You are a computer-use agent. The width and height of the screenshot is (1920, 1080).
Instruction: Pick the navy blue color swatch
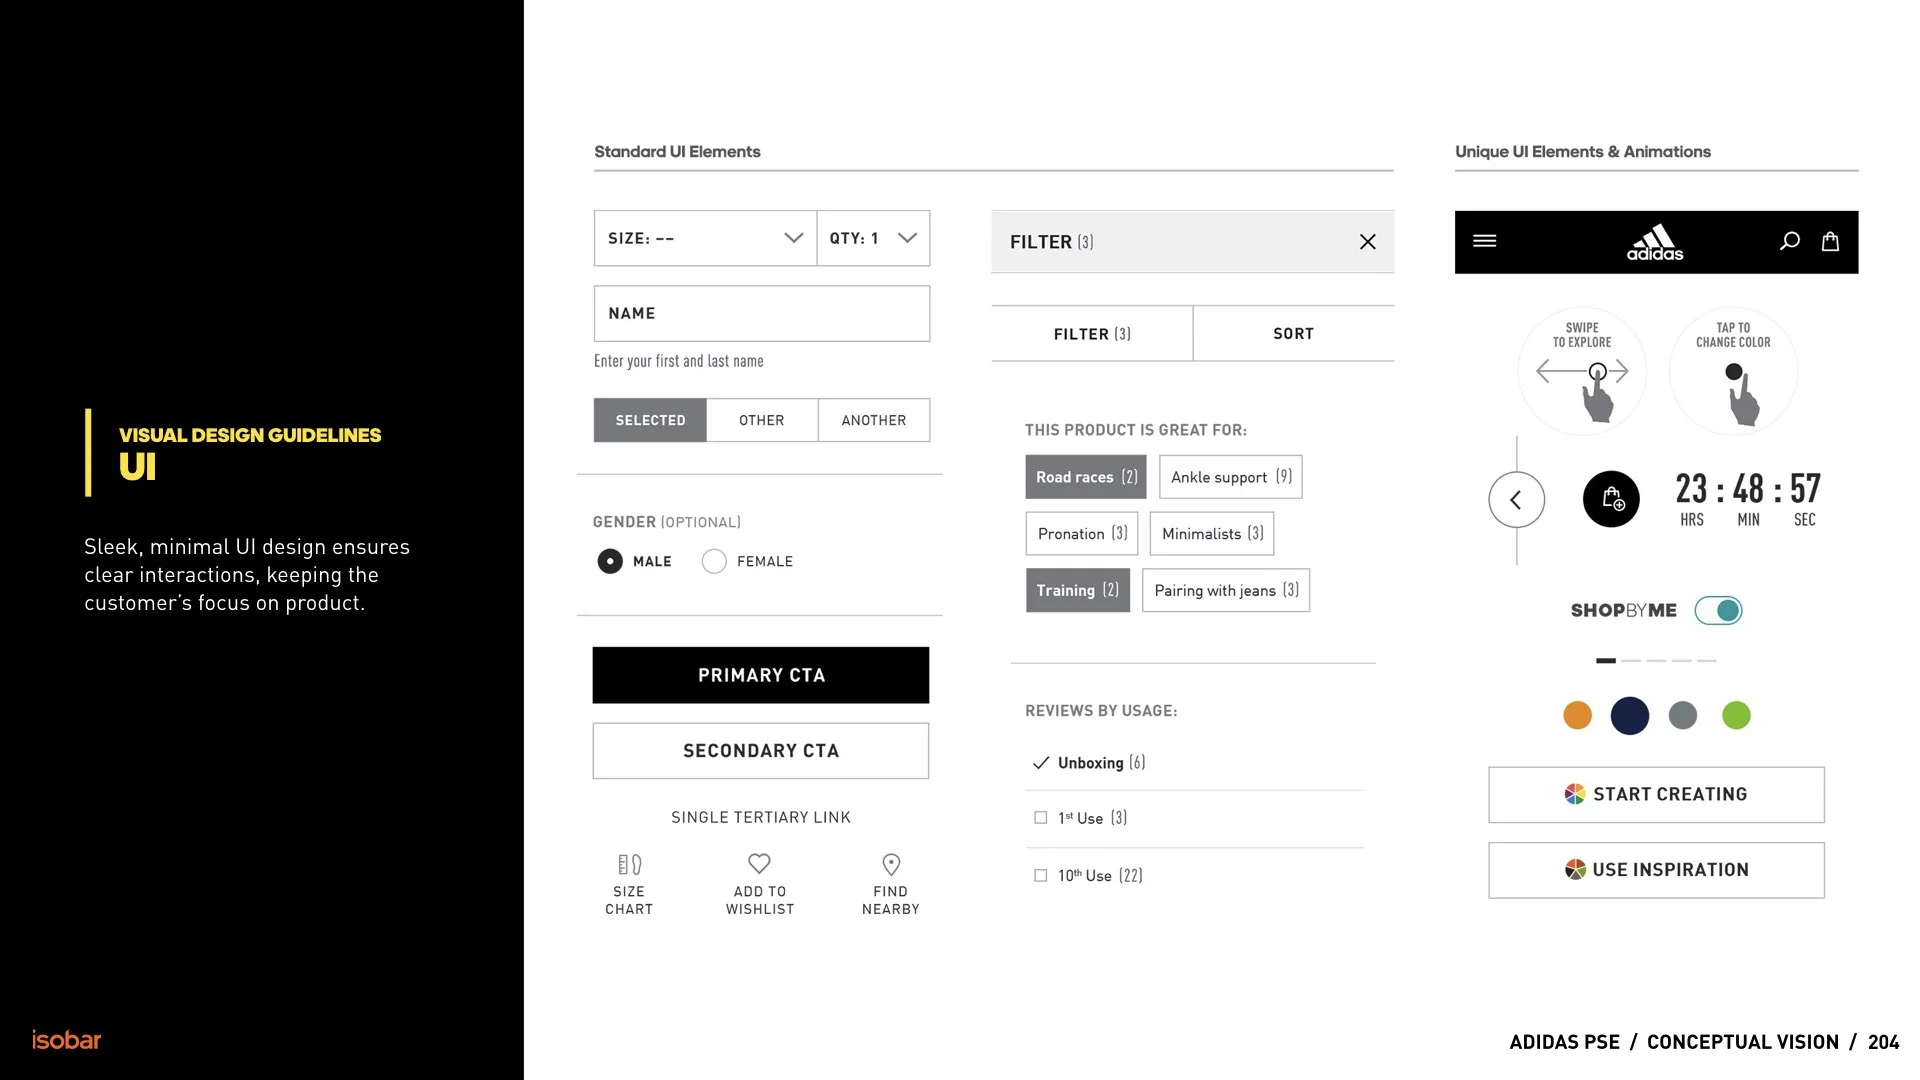coord(1629,716)
